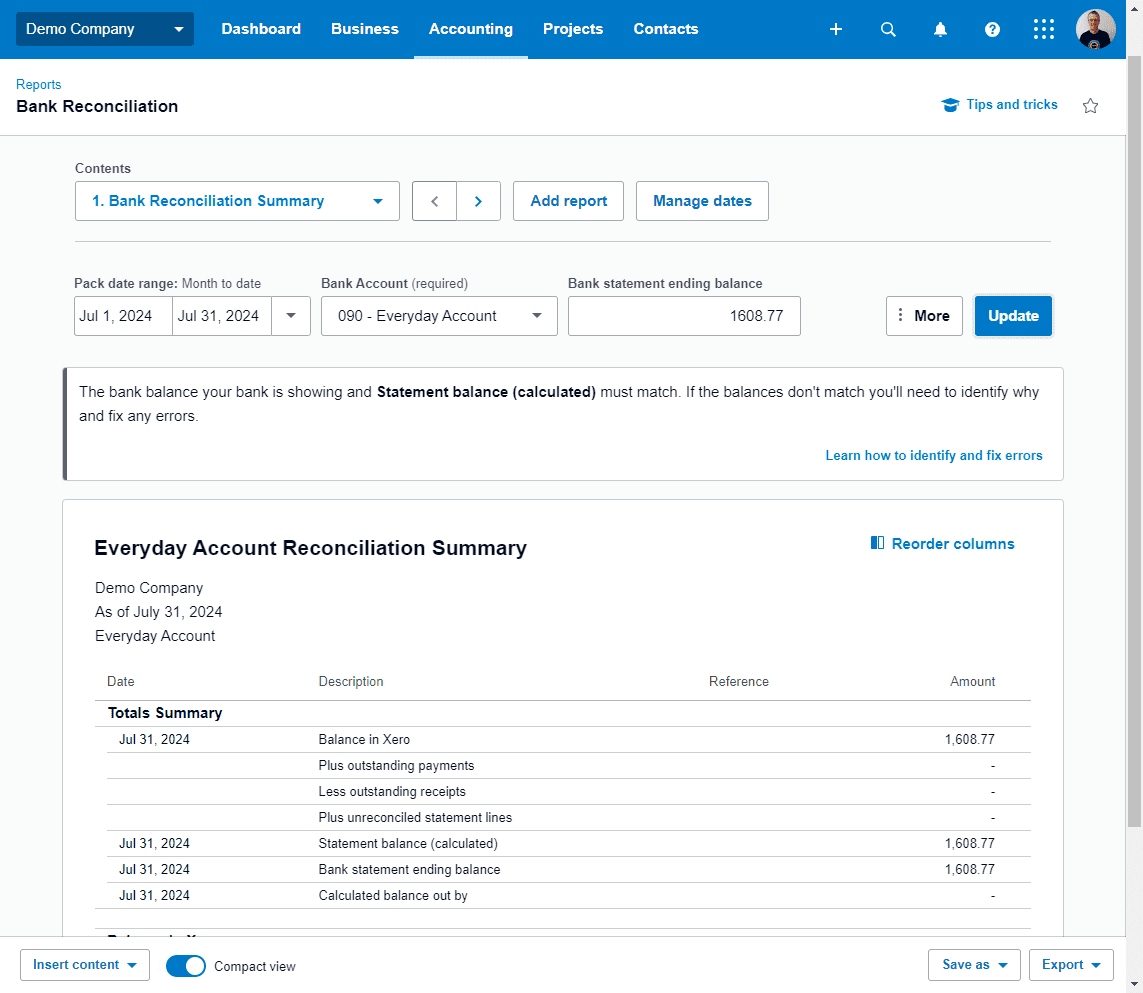Screen dimensions: 1143x993
Task: Open your profile avatar picture
Action: tap(1096, 29)
